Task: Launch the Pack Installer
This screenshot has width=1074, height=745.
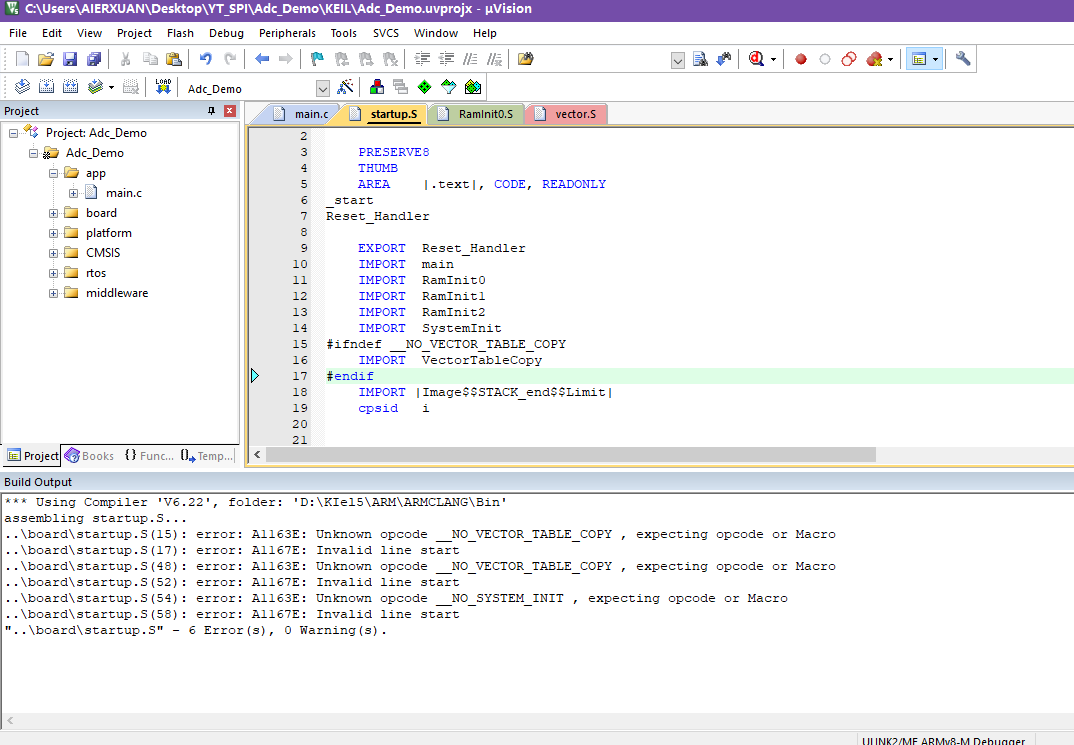Action: pos(473,87)
